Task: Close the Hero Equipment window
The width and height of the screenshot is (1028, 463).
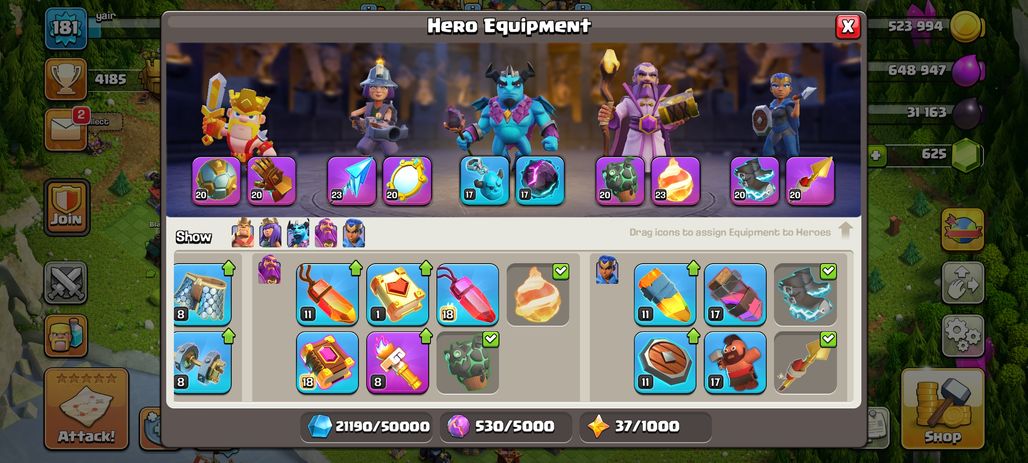Action: (848, 26)
